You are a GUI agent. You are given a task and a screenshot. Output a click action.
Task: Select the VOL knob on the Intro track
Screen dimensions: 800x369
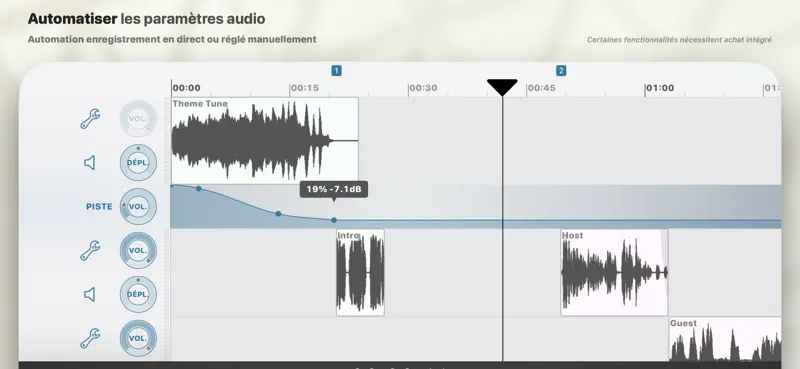[x=138, y=251]
